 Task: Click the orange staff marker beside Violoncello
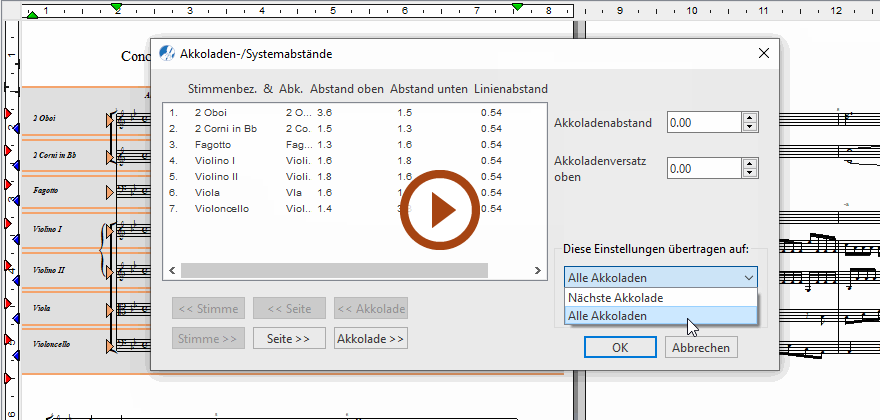coord(110,346)
